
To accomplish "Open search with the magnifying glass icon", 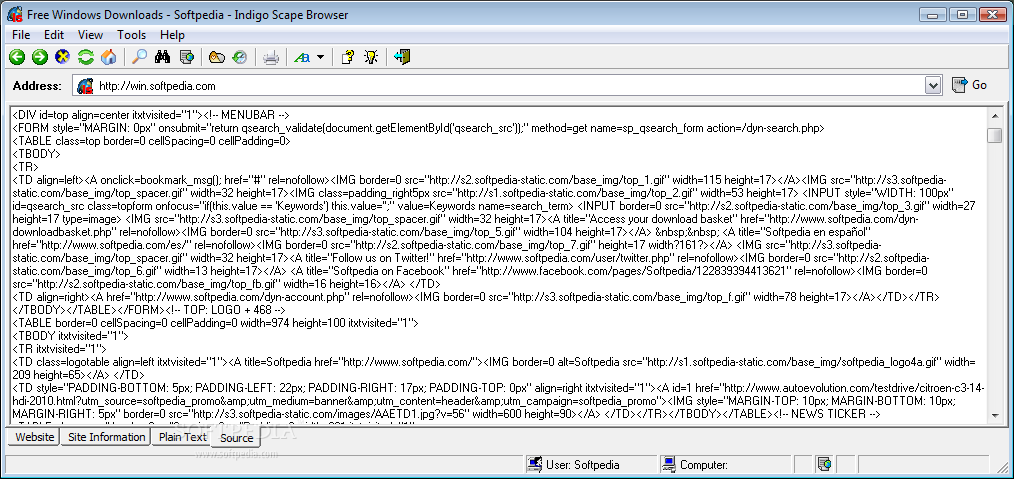I will click(139, 58).
